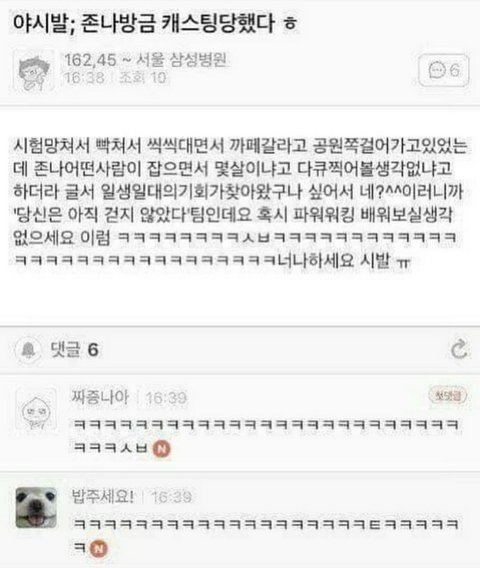This screenshot has width=480, height=568.
Task: Tap the 첫댓글 first-comment badge
Action: point(448,395)
